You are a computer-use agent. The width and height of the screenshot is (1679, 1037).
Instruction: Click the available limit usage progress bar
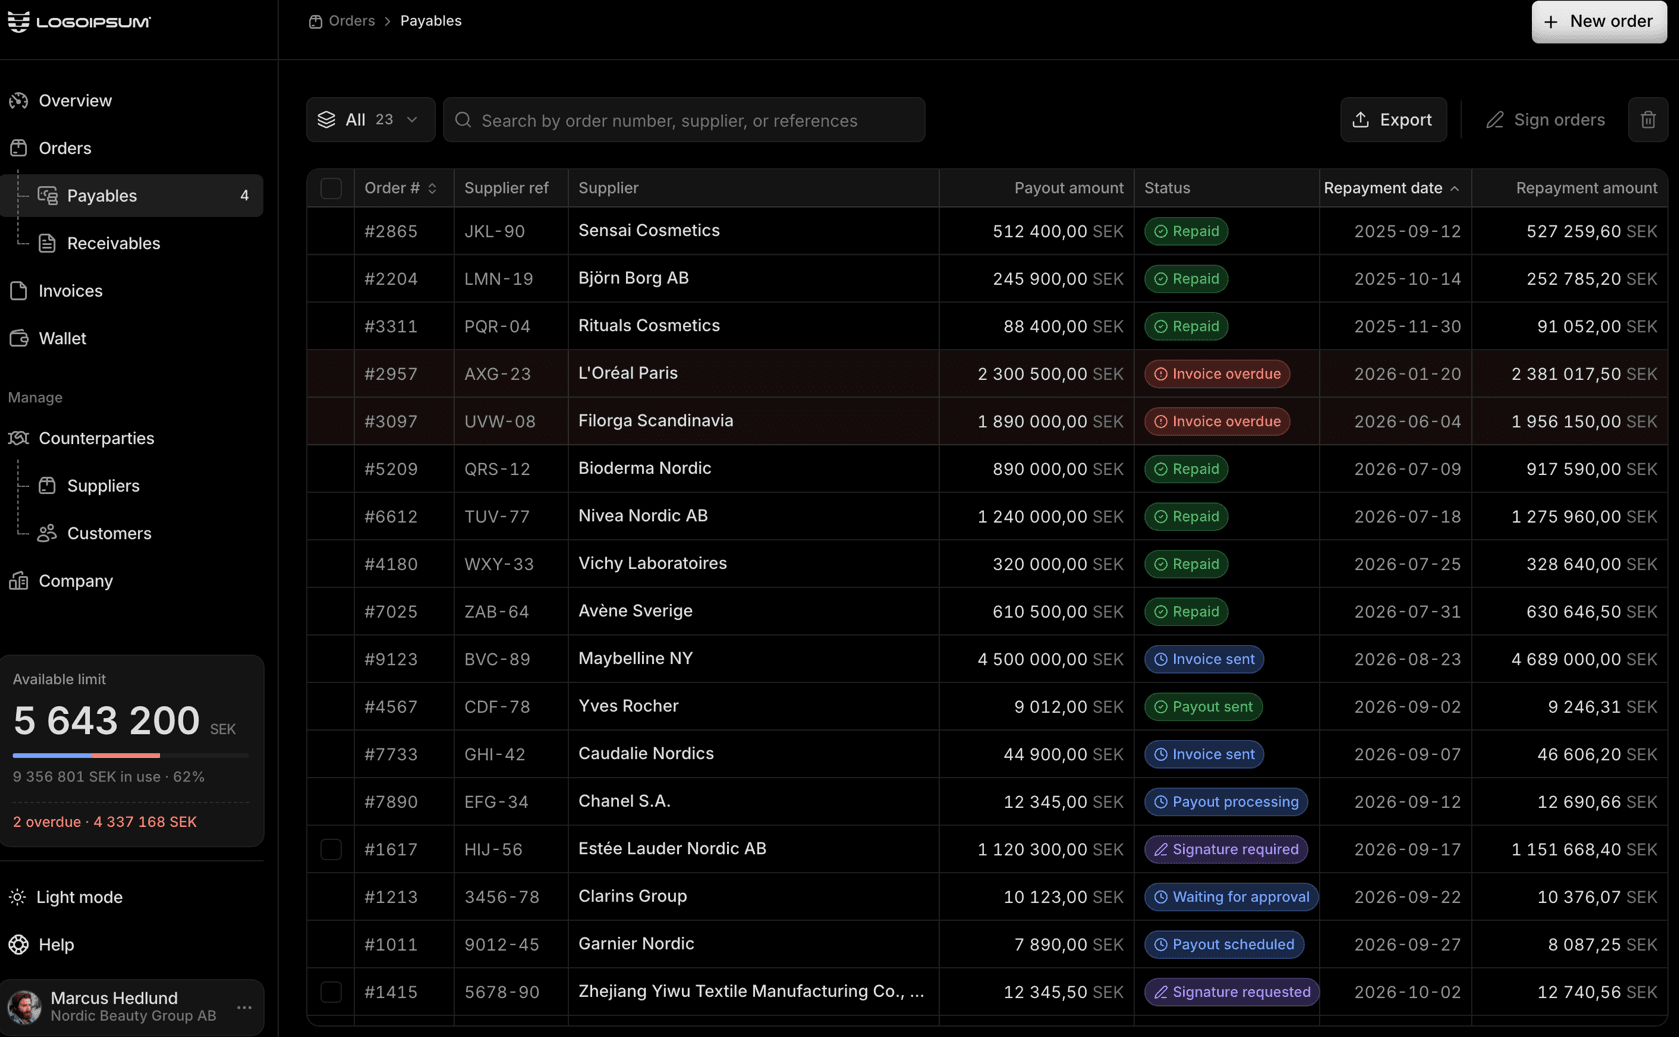(x=131, y=755)
